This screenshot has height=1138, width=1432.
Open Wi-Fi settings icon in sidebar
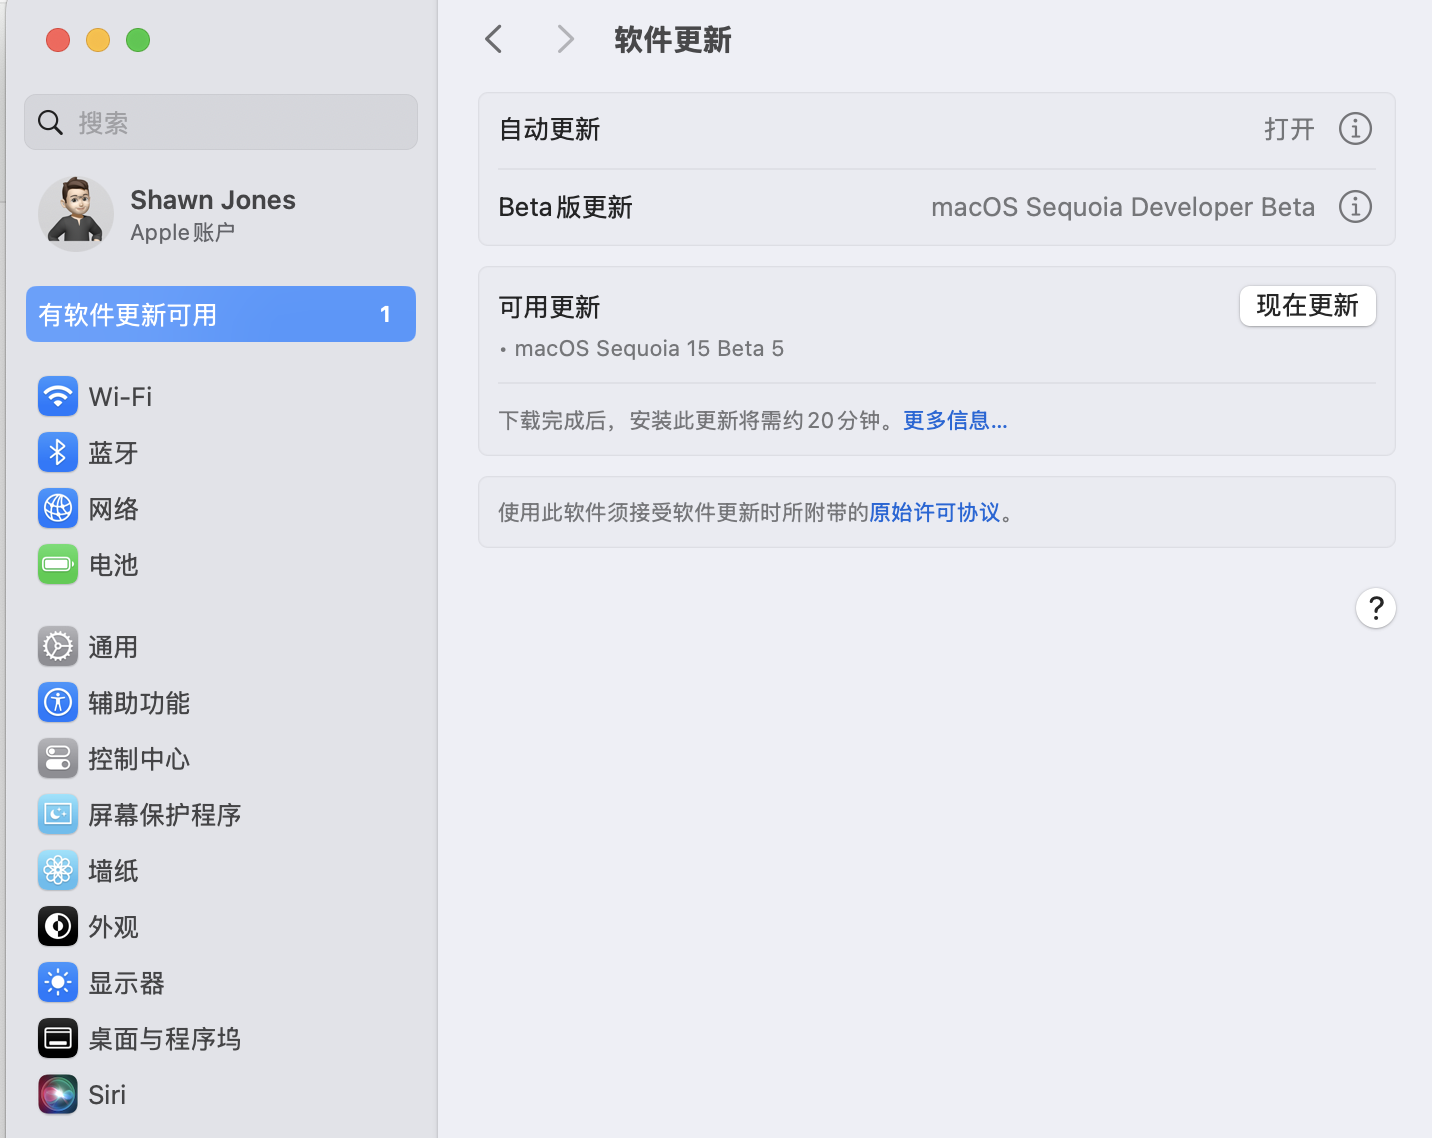point(58,397)
